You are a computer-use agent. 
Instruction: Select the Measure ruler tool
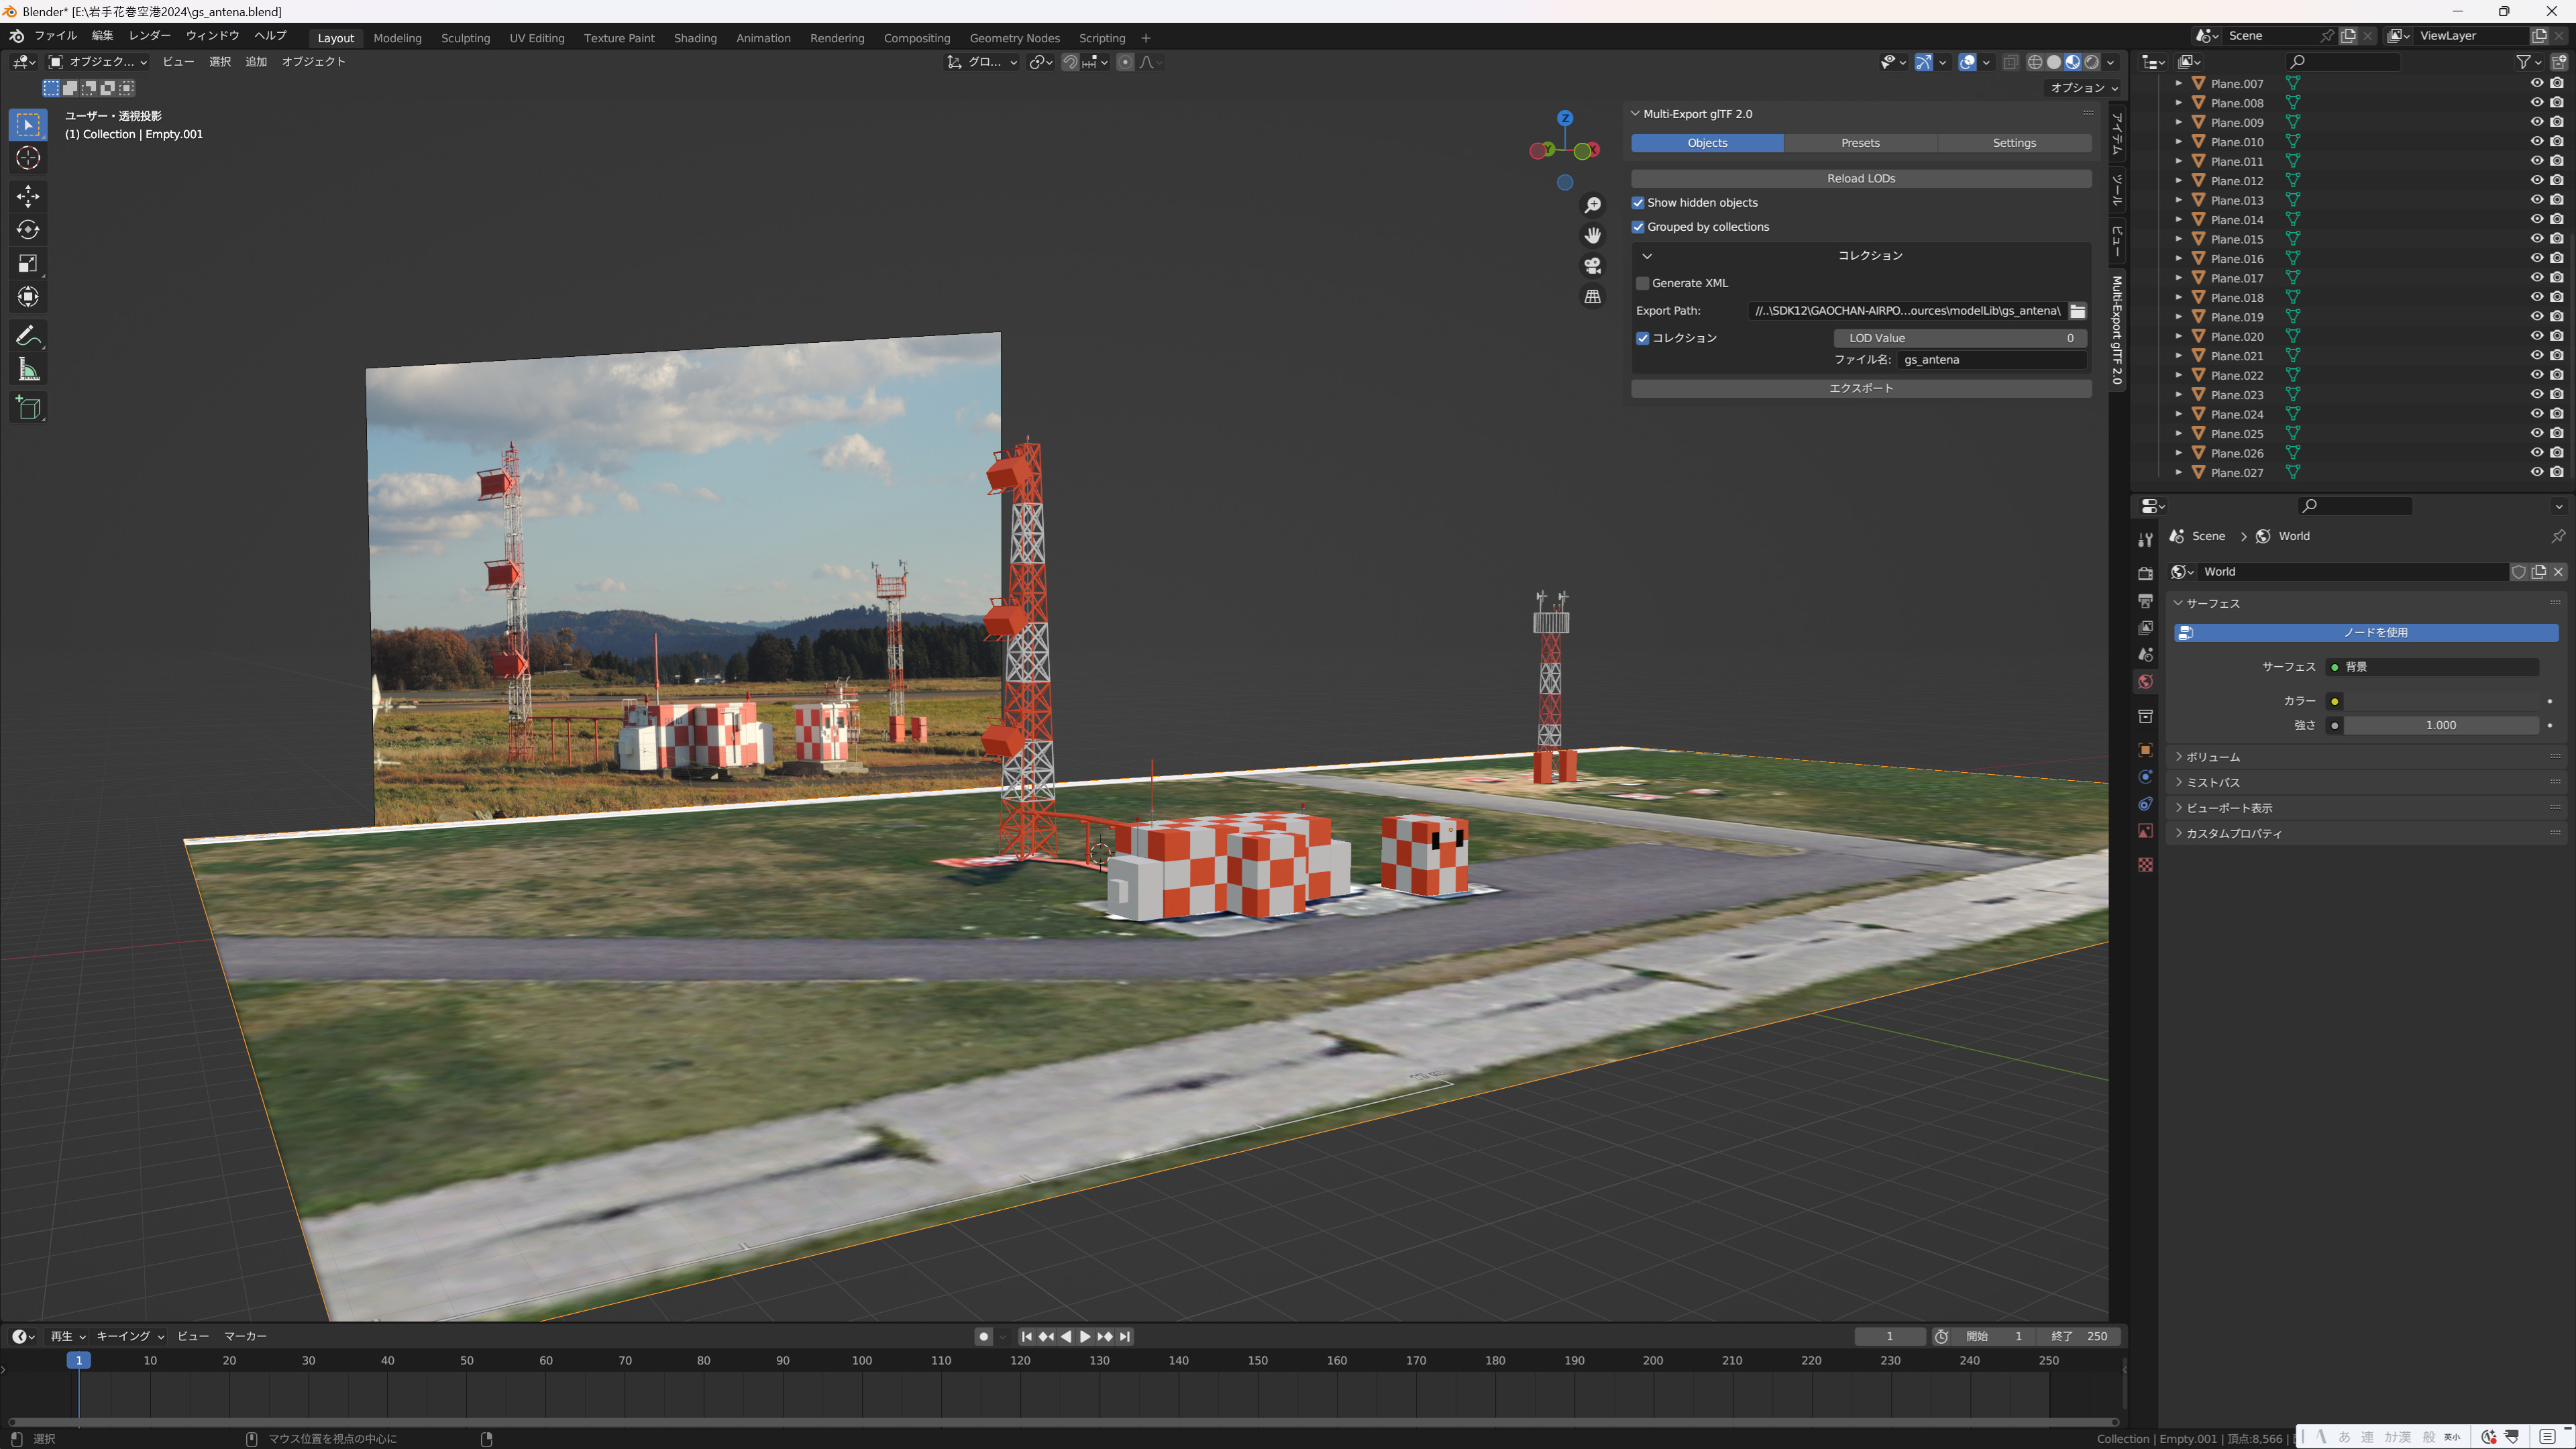coord(28,370)
